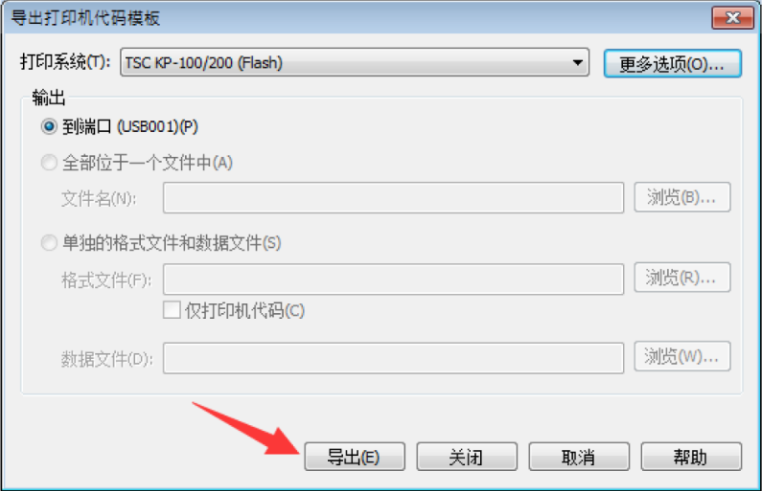Click the 取消 cancel button
Image resolution: width=763 pixels, height=491 pixels.
579,456
